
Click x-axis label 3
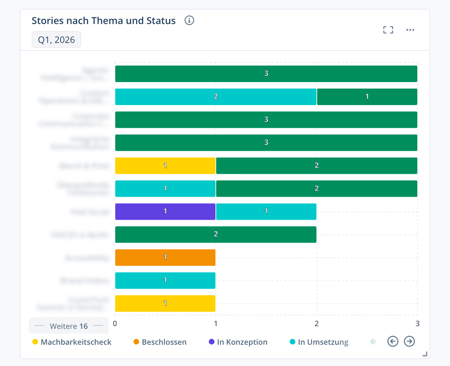417,323
